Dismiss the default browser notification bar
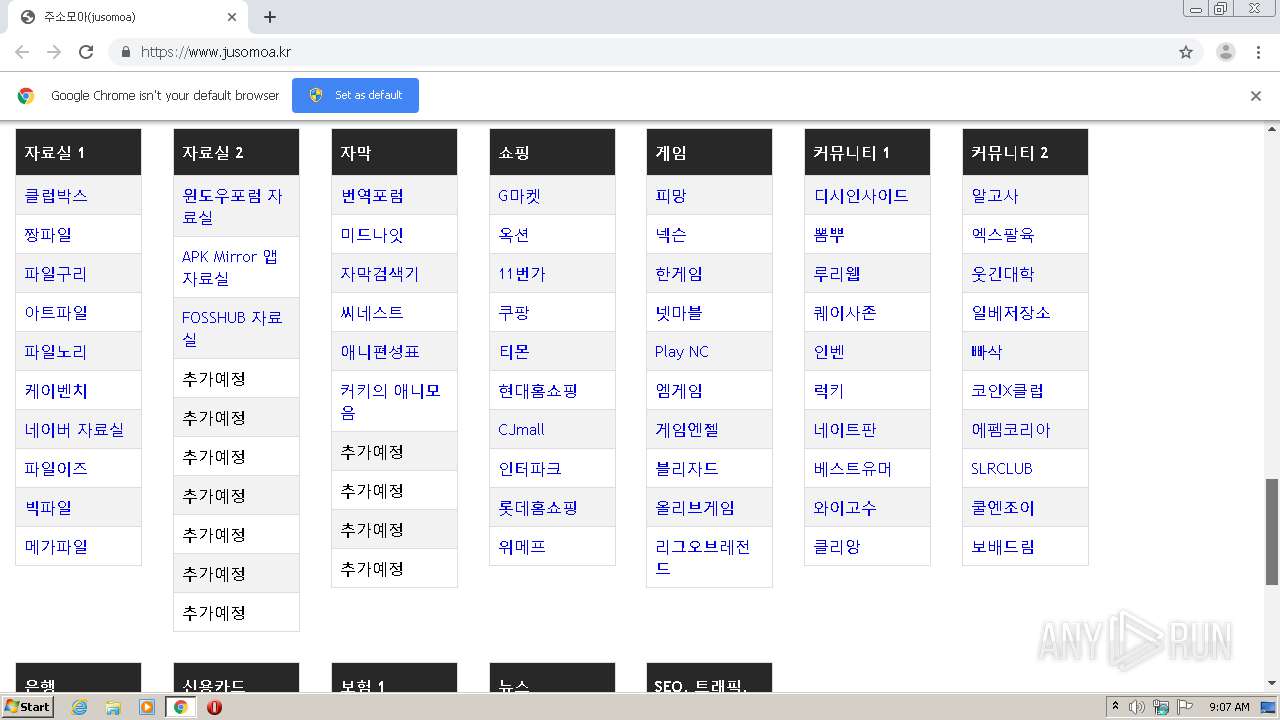 (x=1256, y=96)
